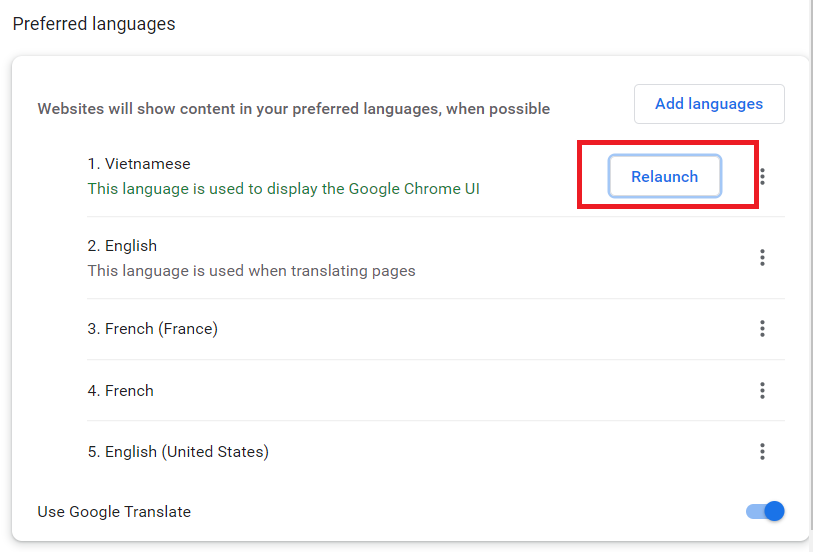Click the Use Google Translate label
The width and height of the screenshot is (813, 552).
[114, 512]
